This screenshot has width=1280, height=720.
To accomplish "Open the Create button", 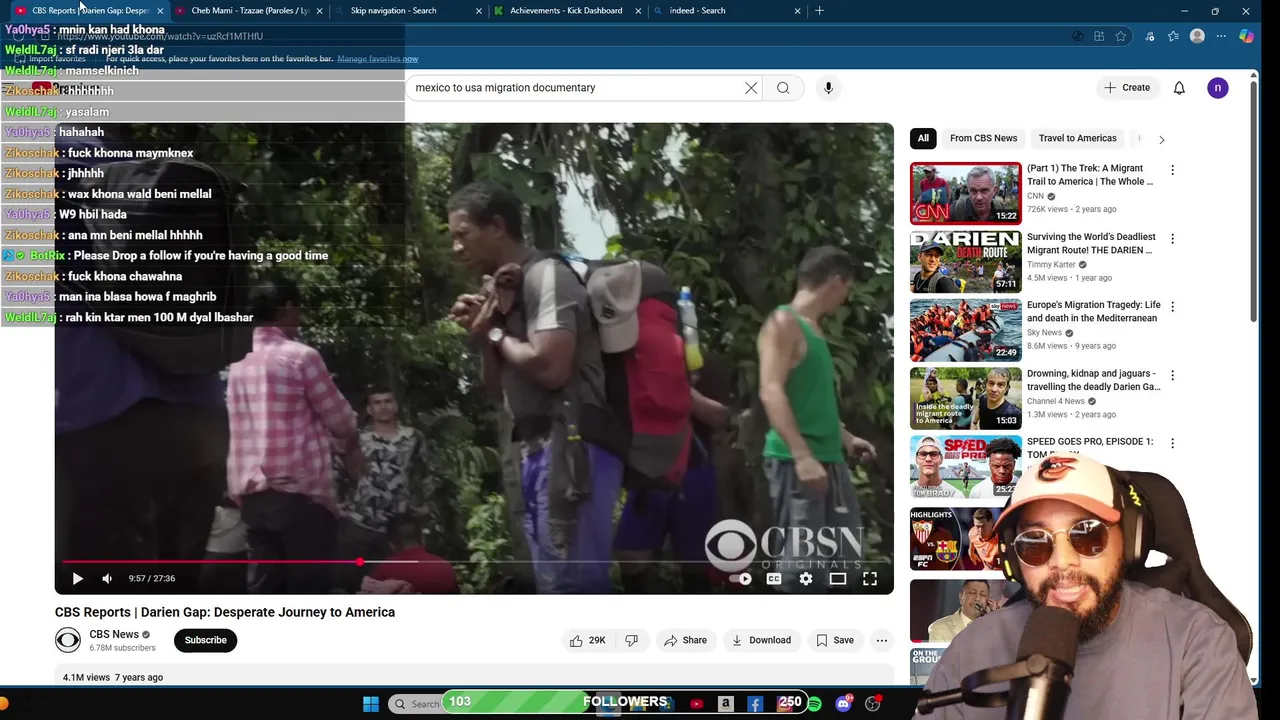I will [x=1127, y=88].
